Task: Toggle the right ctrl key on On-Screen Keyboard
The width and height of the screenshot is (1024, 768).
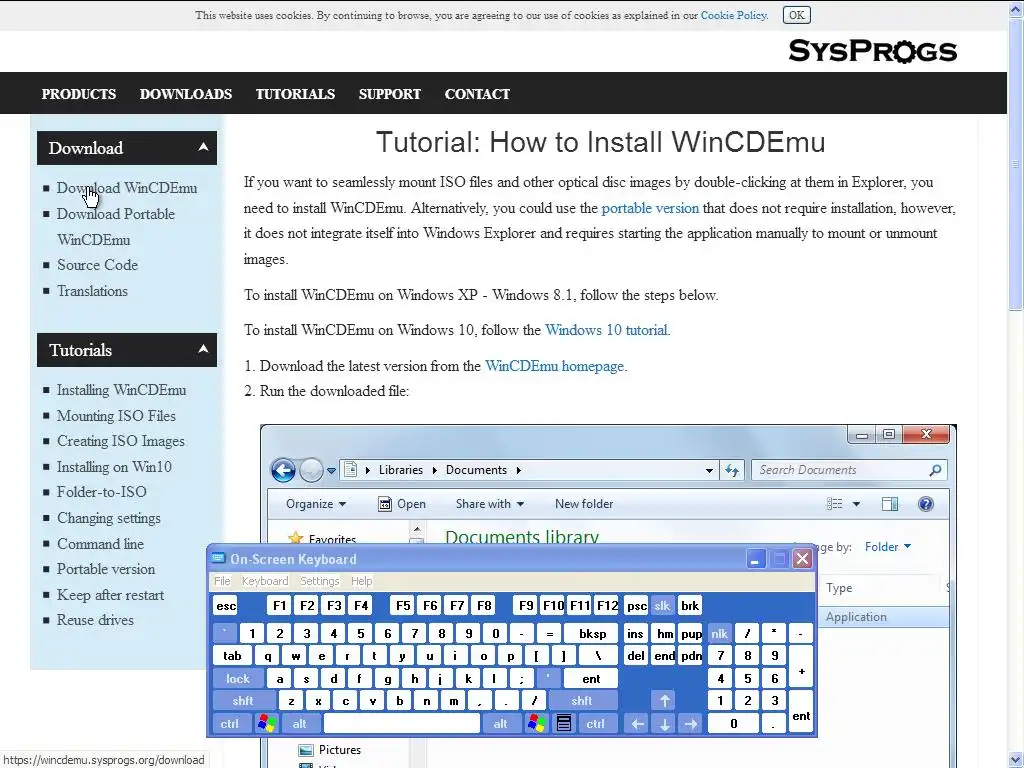Action: [596, 724]
